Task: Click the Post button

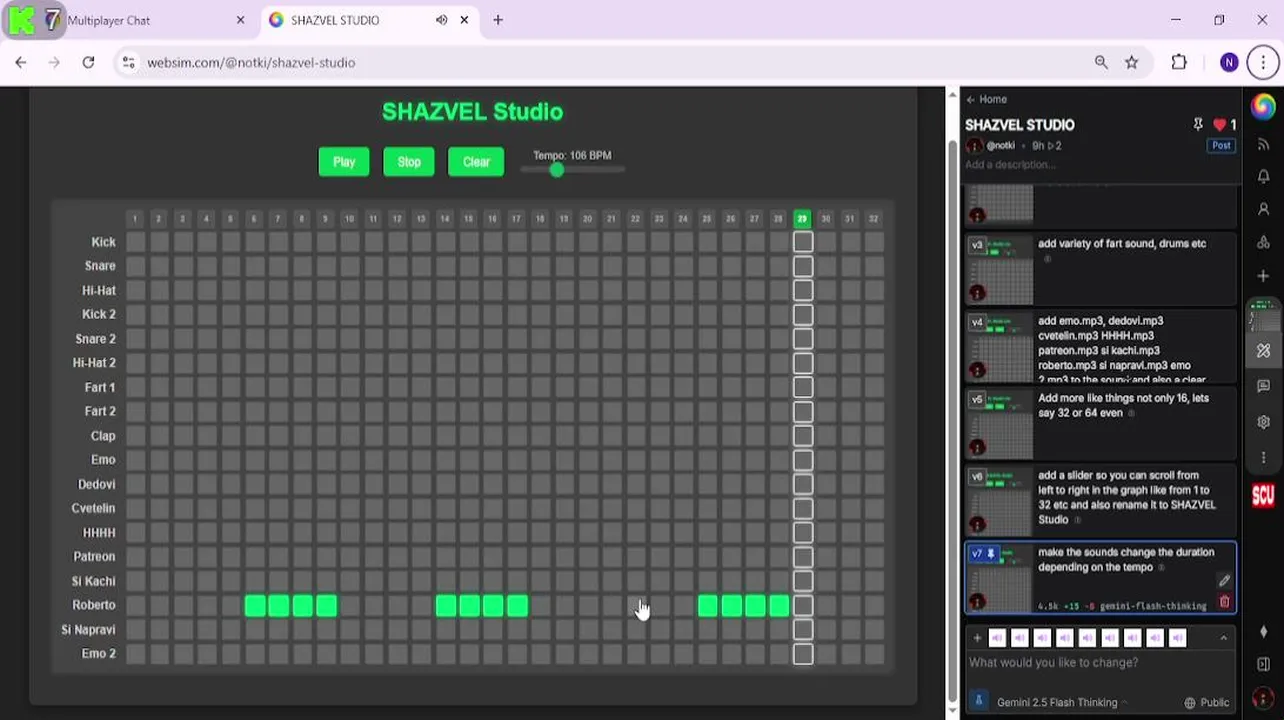Action: (1221, 145)
